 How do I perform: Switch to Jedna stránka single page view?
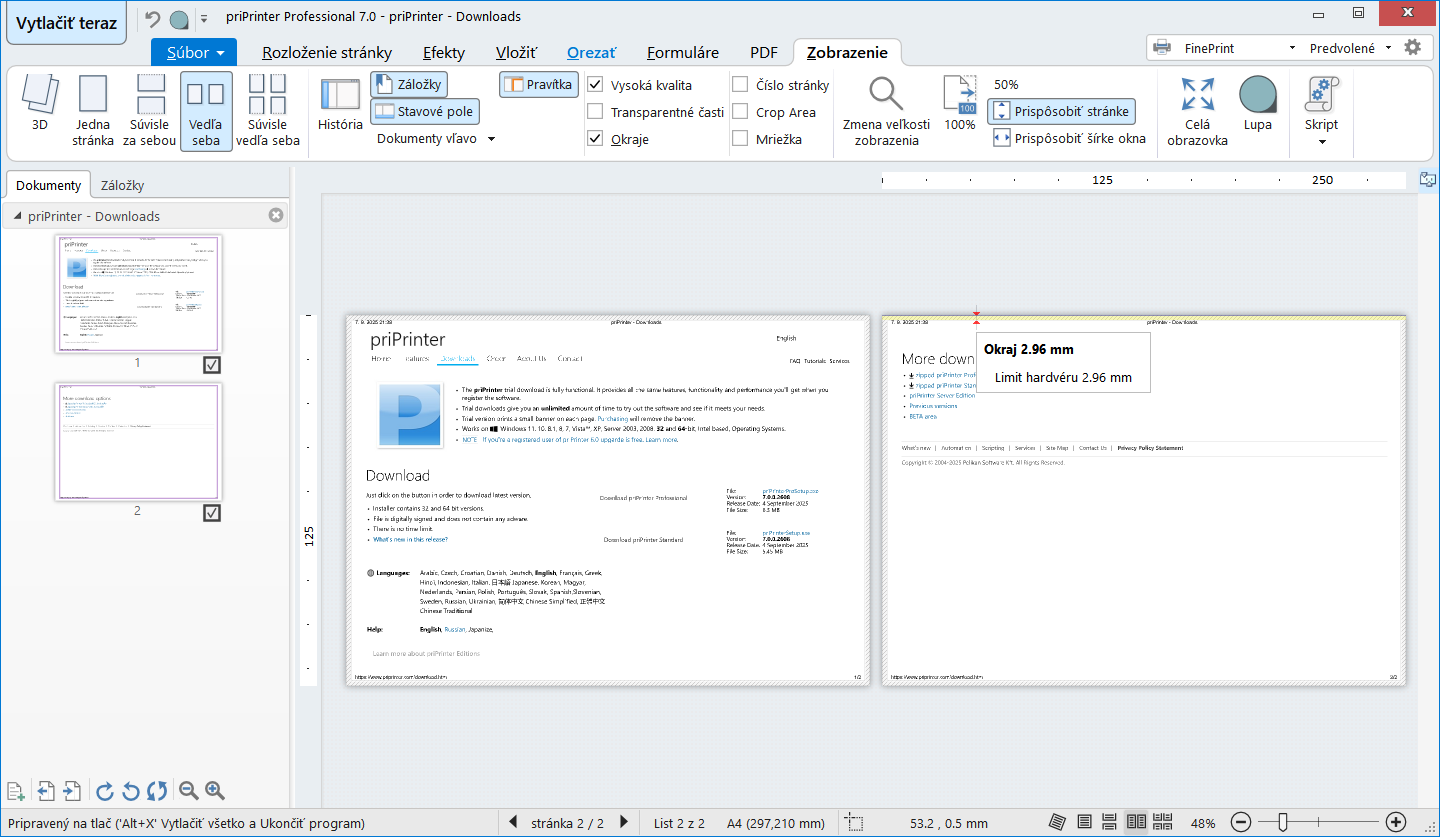93,110
